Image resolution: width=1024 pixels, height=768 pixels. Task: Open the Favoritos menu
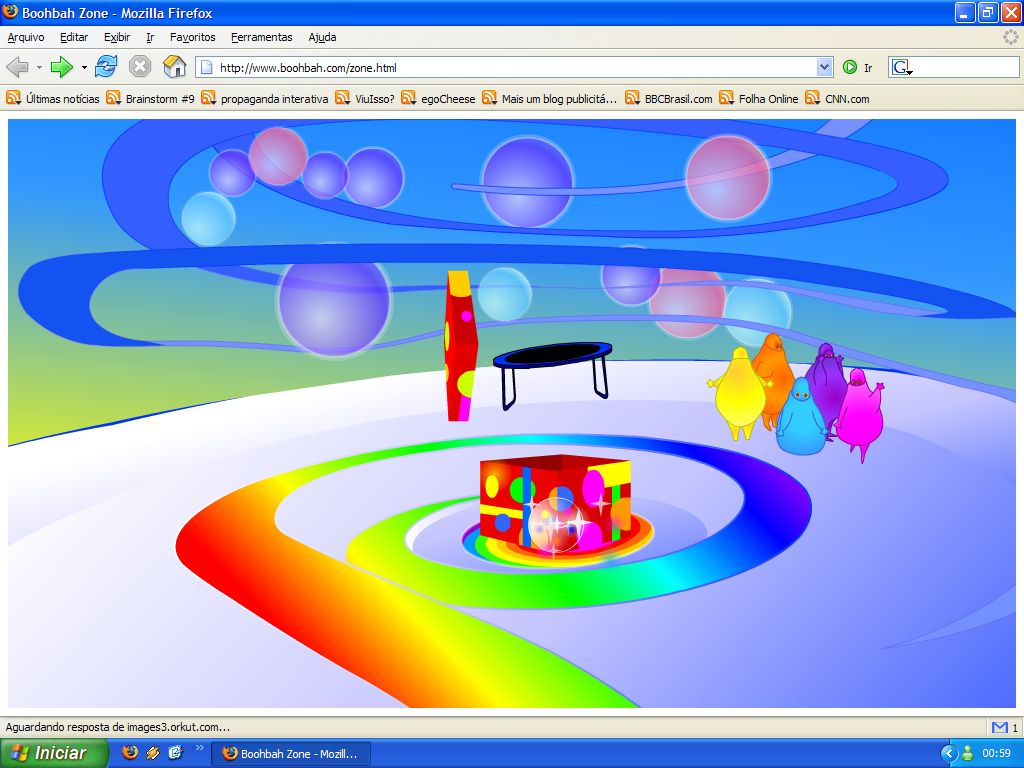click(193, 37)
